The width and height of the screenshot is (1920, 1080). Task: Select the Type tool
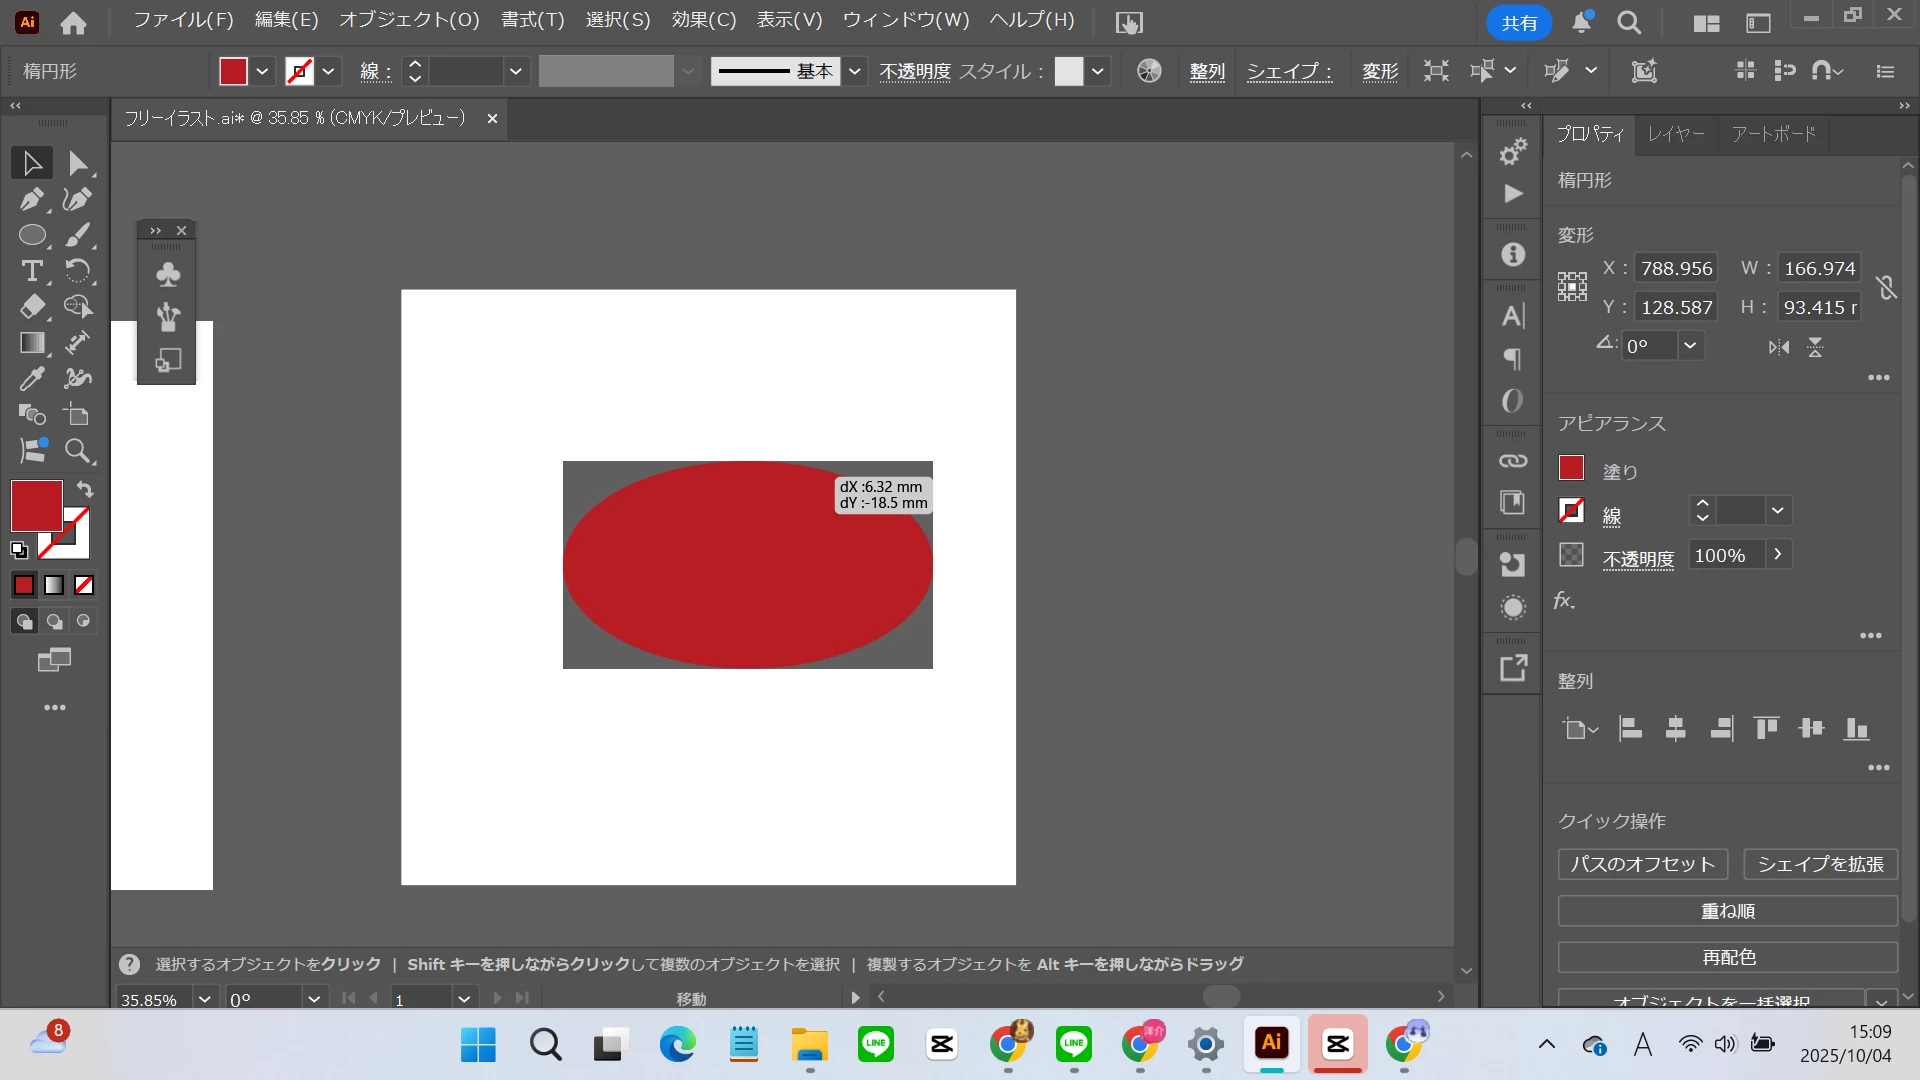pos(31,271)
